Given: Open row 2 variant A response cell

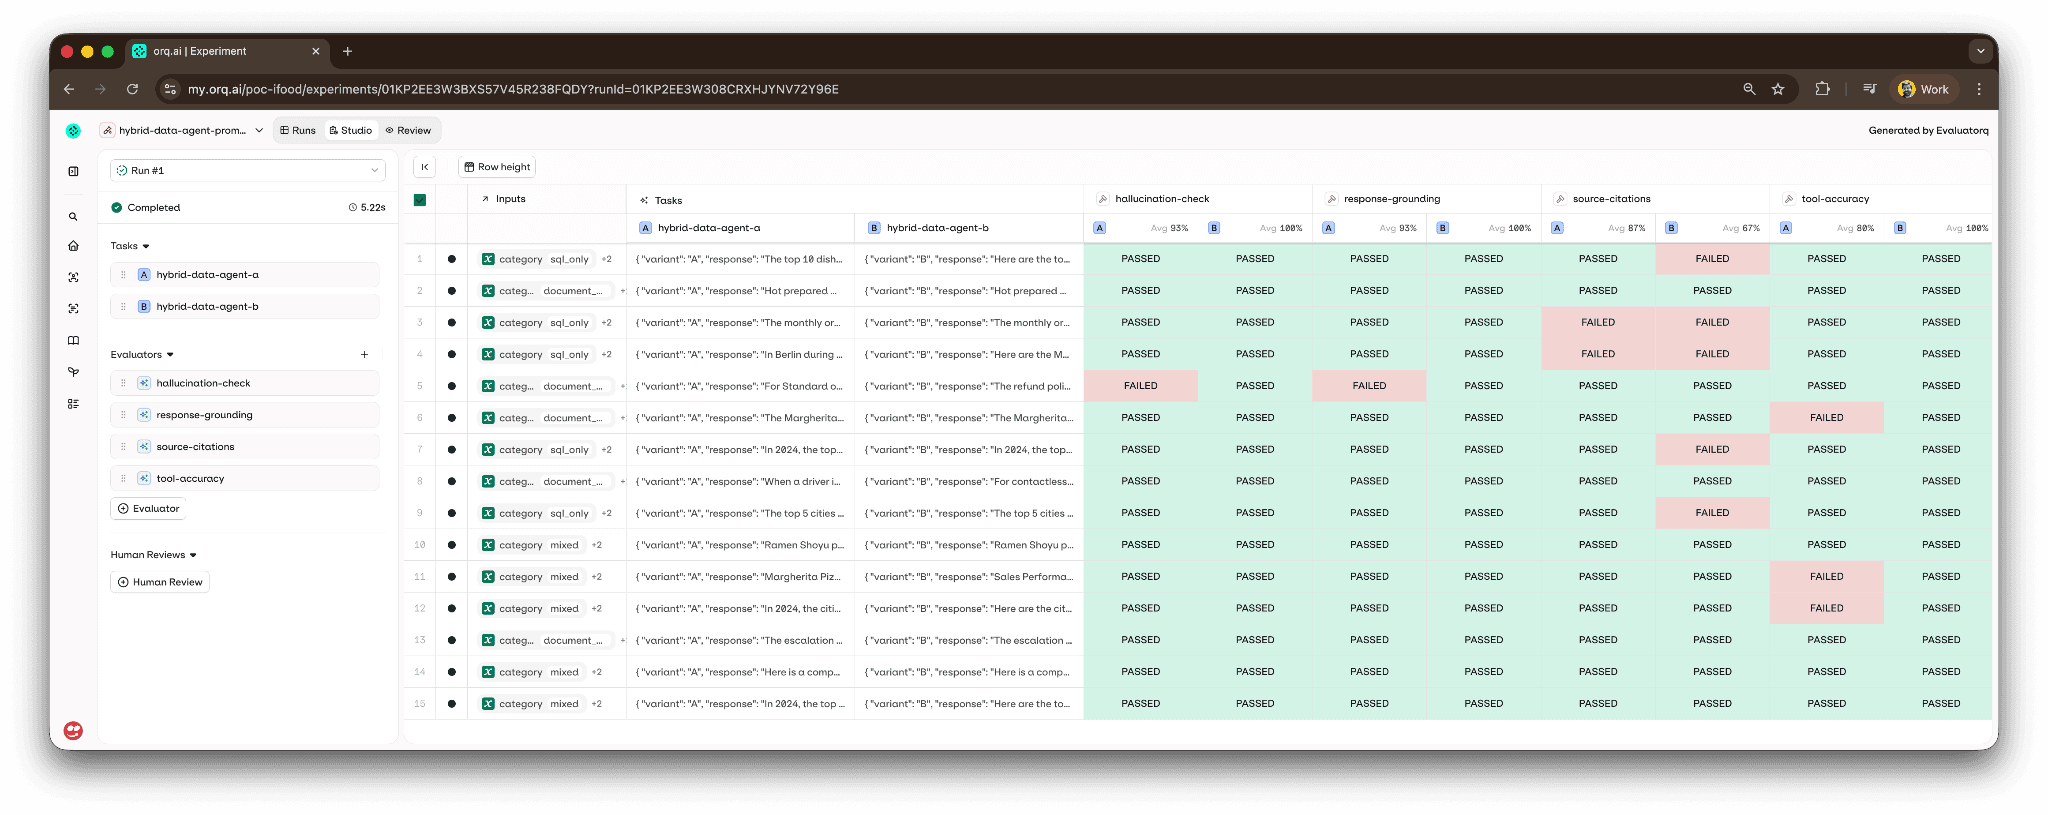Looking at the screenshot, I should click(740, 291).
